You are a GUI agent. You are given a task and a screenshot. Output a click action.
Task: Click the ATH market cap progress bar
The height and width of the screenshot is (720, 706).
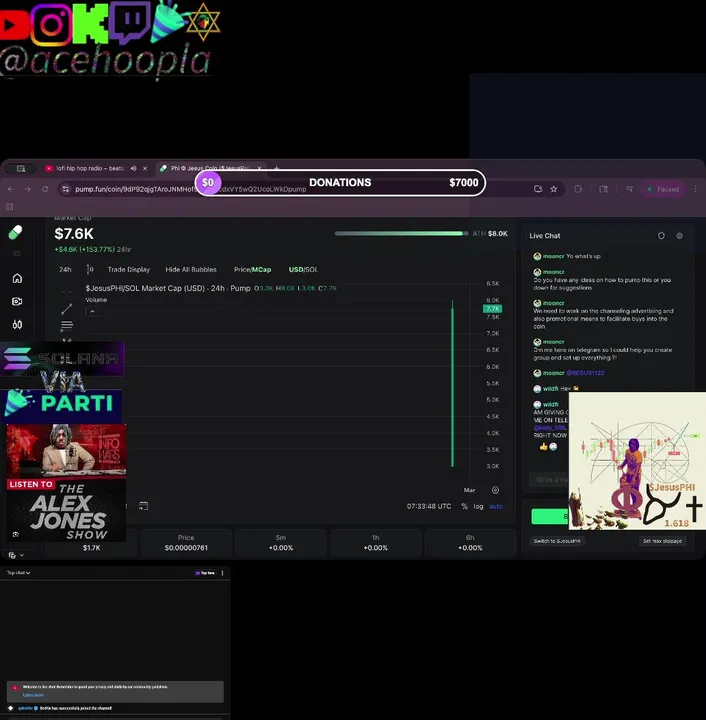(x=401, y=234)
